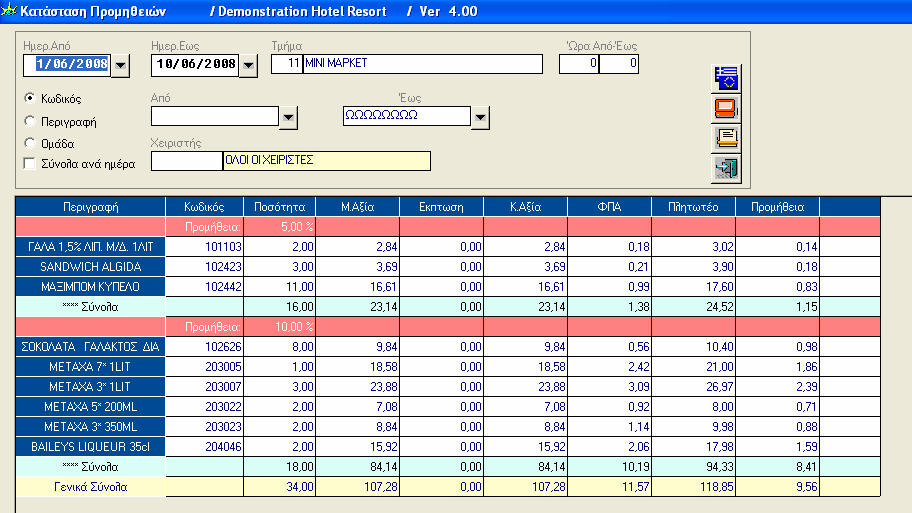Click subtotal payable value 24,52
Image resolution: width=912 pixels, height=513 pixels.
tap(693, 307)
